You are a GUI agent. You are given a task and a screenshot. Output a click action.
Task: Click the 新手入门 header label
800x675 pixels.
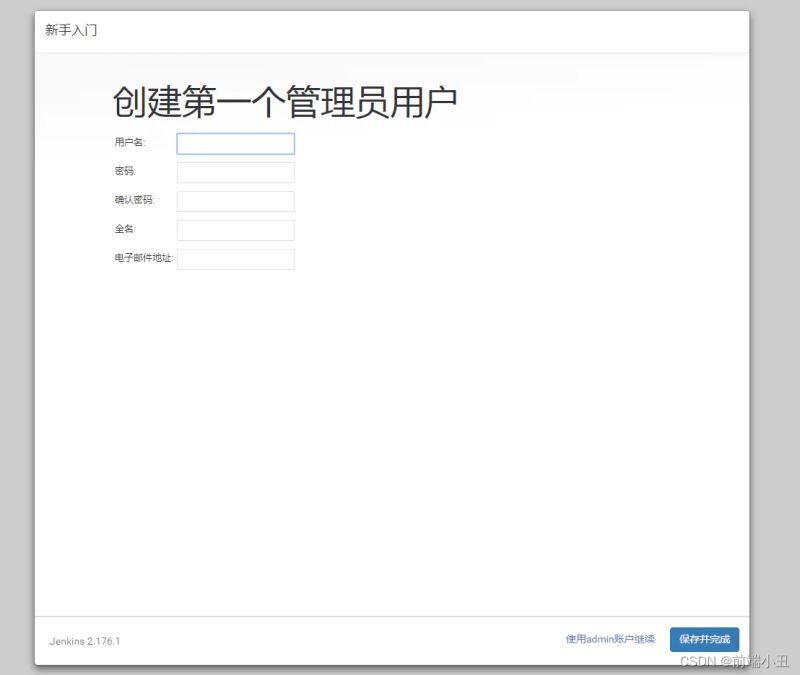68,30
